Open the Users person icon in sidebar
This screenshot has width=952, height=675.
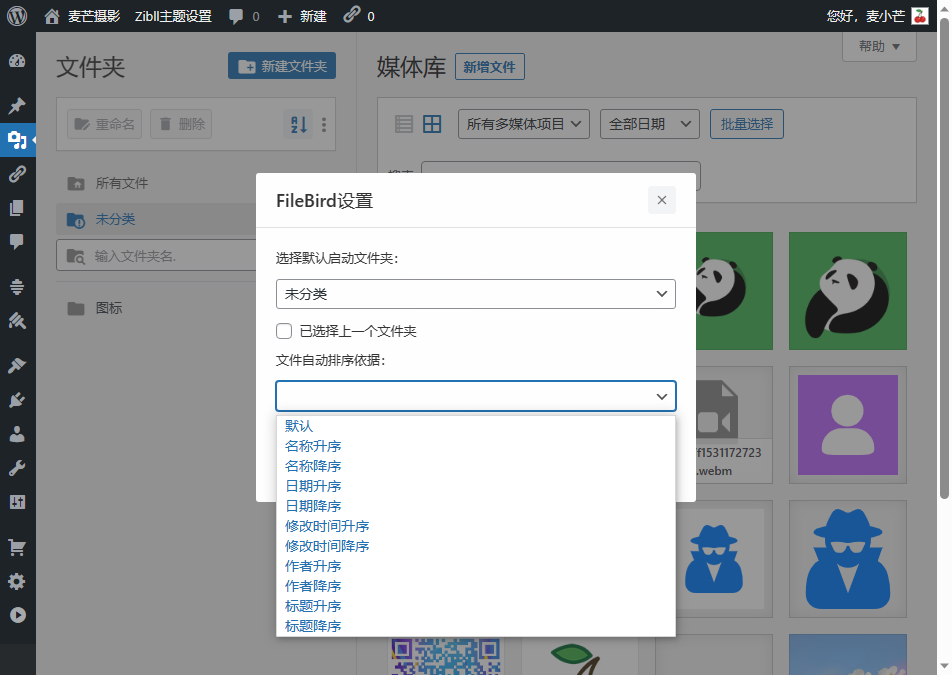(17, 434)
